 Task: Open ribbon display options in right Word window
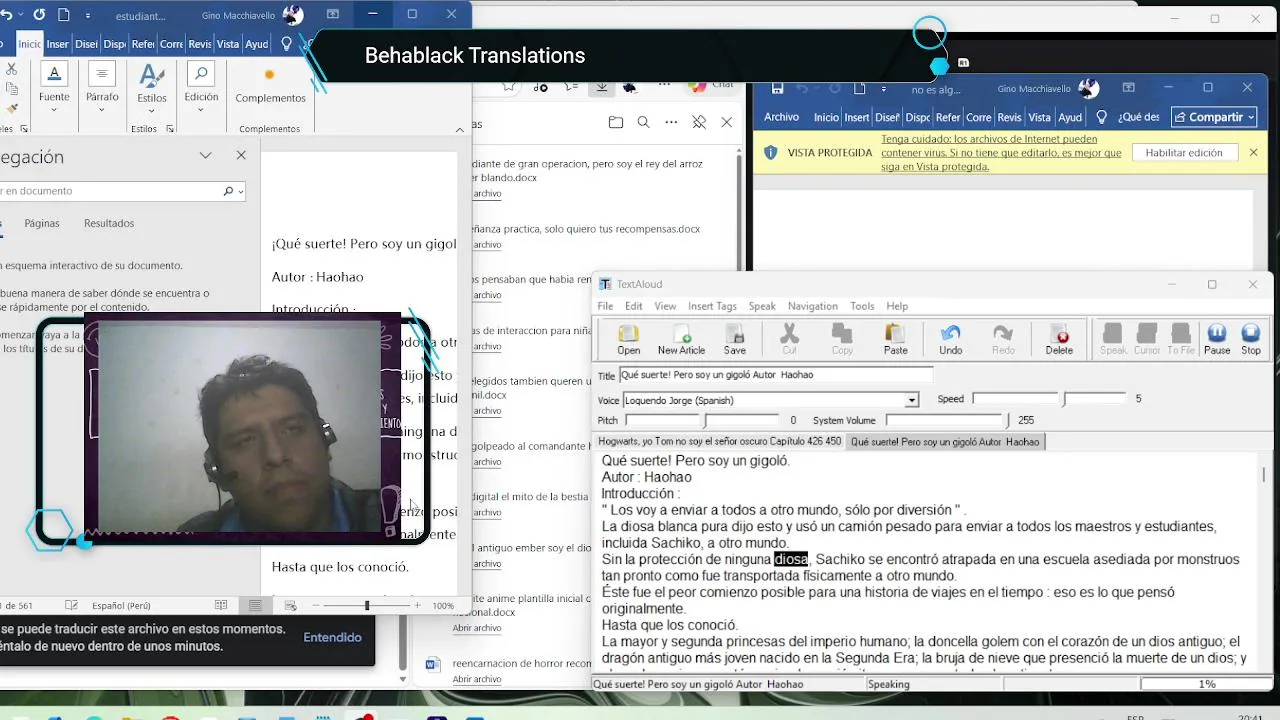click(1128, 88)
